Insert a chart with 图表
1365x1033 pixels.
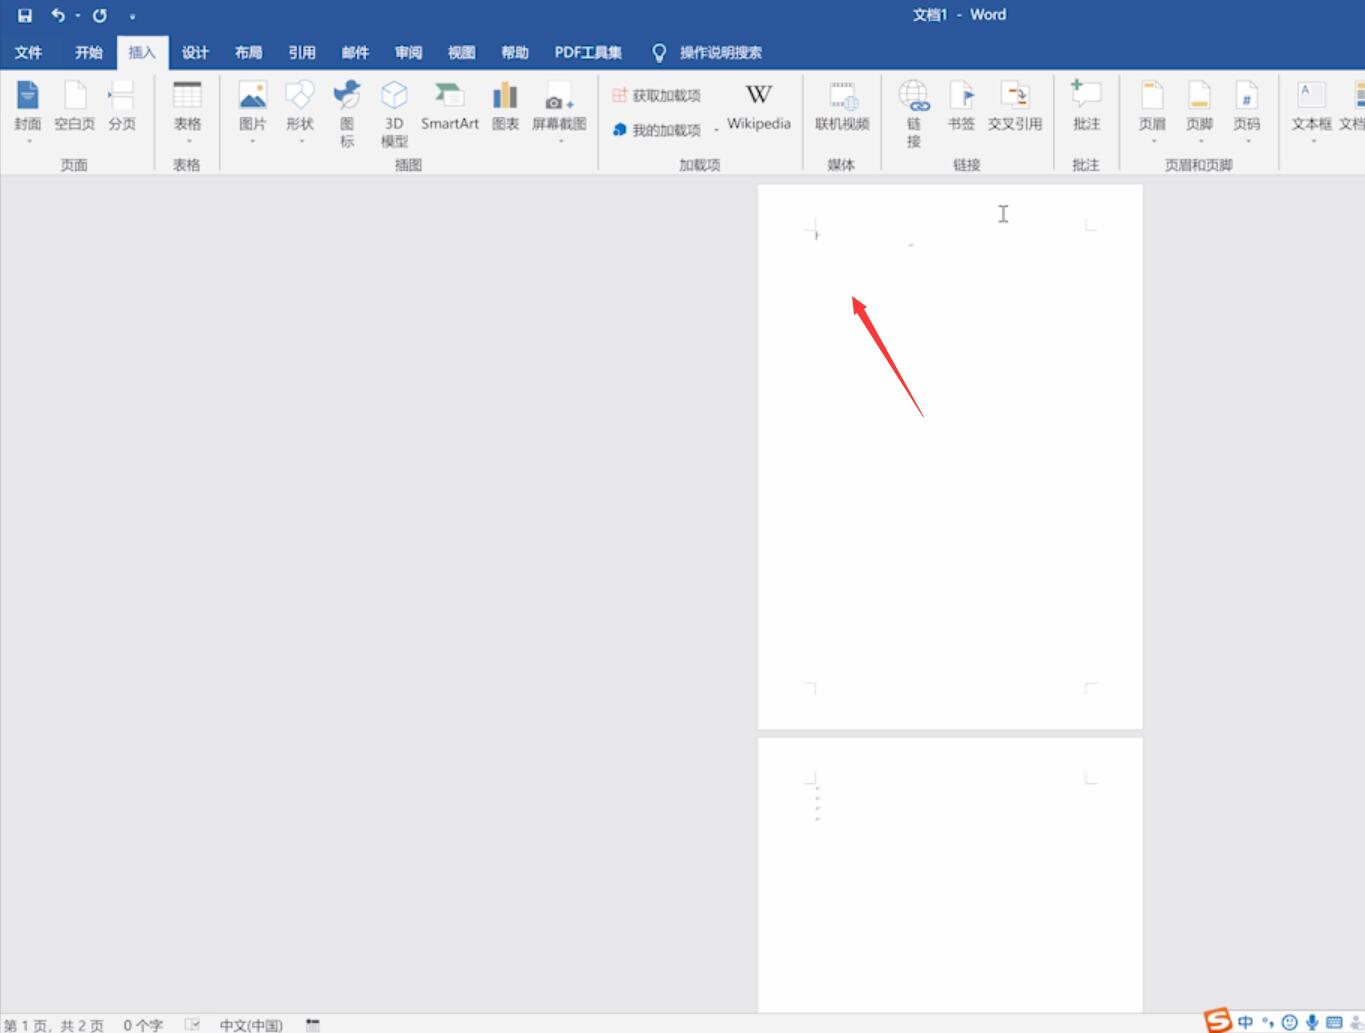click(506, 107)
